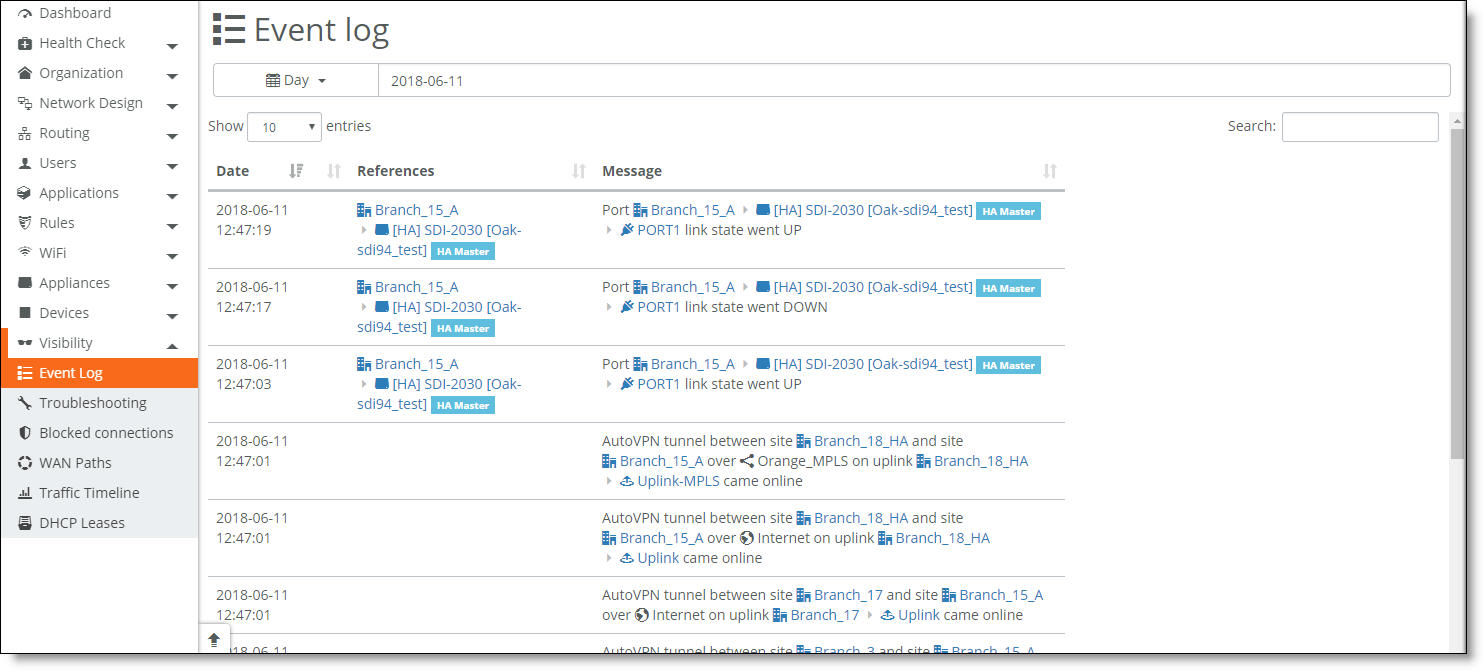The height and width of the screenshot is (670, 1483).
Task: Expand the Network Design menu arrow
Action: click(x=172, y=106)
